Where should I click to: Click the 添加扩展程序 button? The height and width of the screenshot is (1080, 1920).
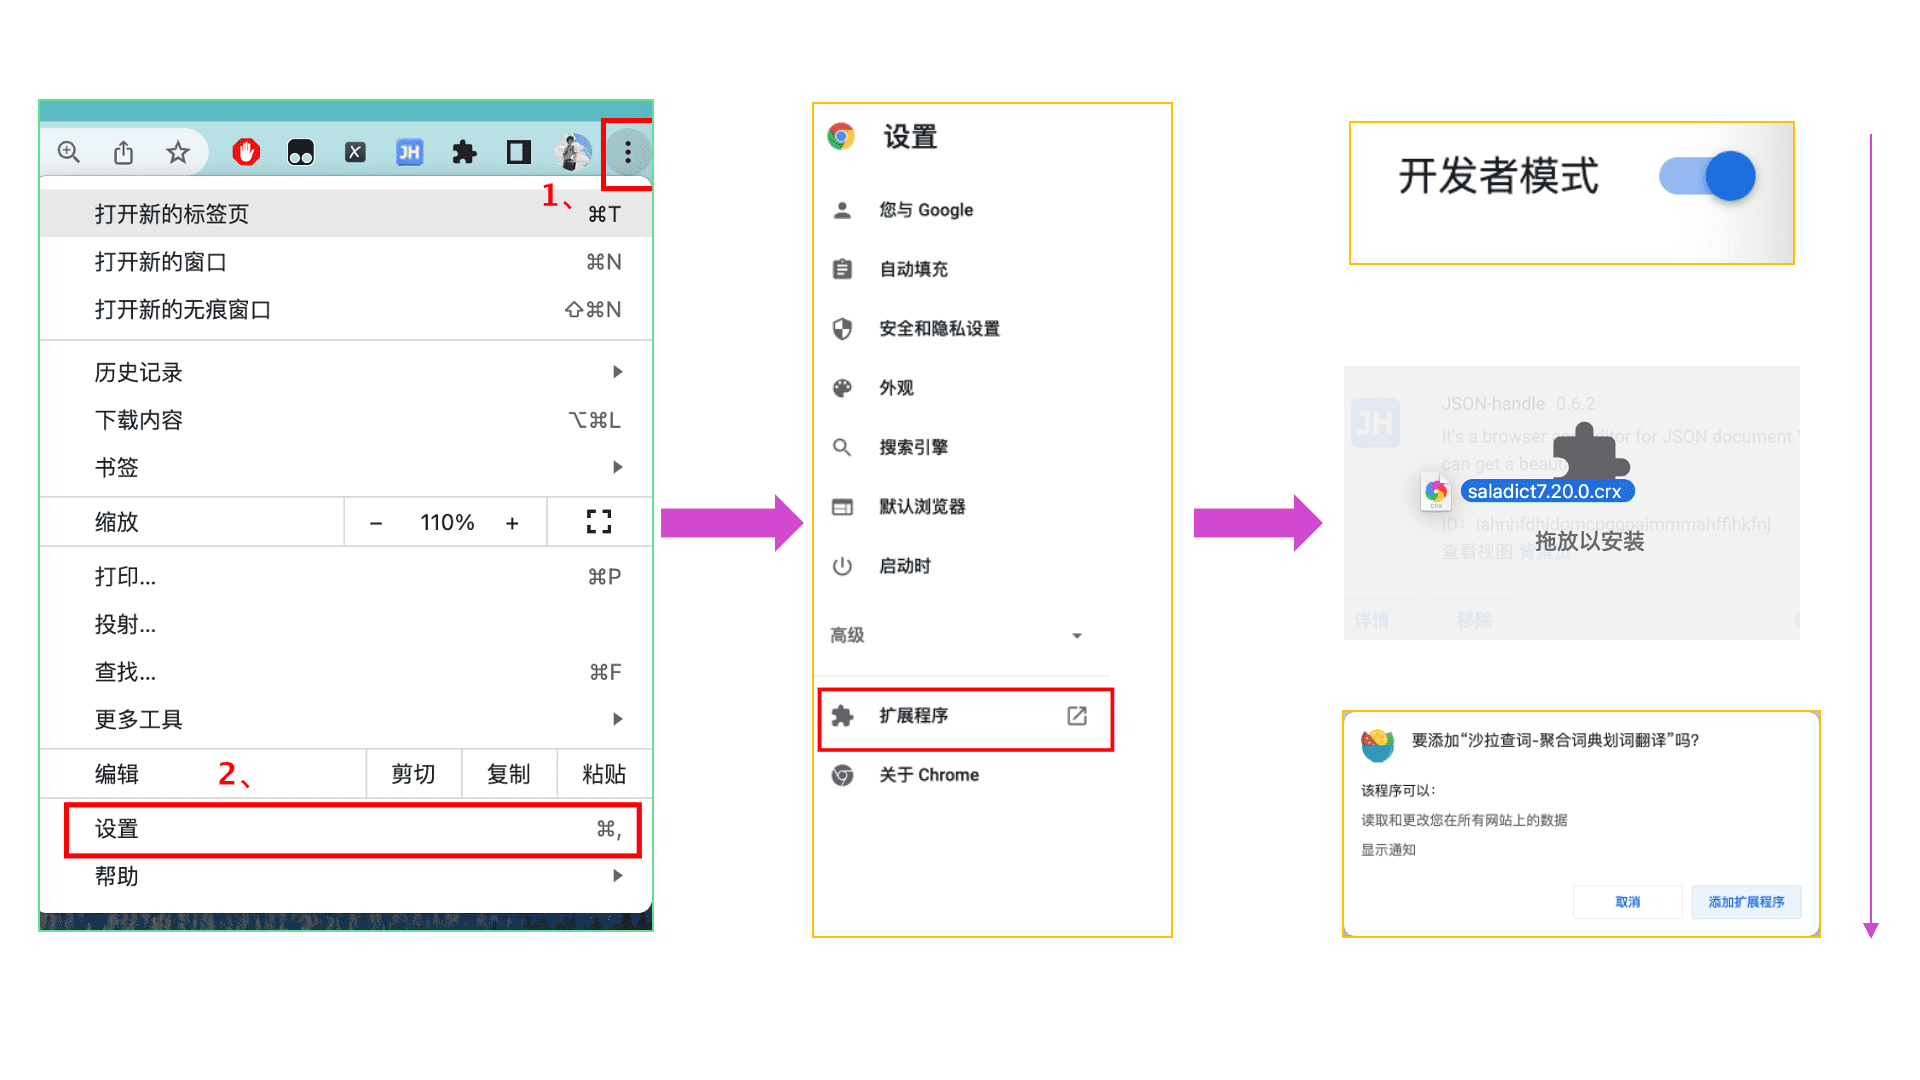tap(1746, 902)
